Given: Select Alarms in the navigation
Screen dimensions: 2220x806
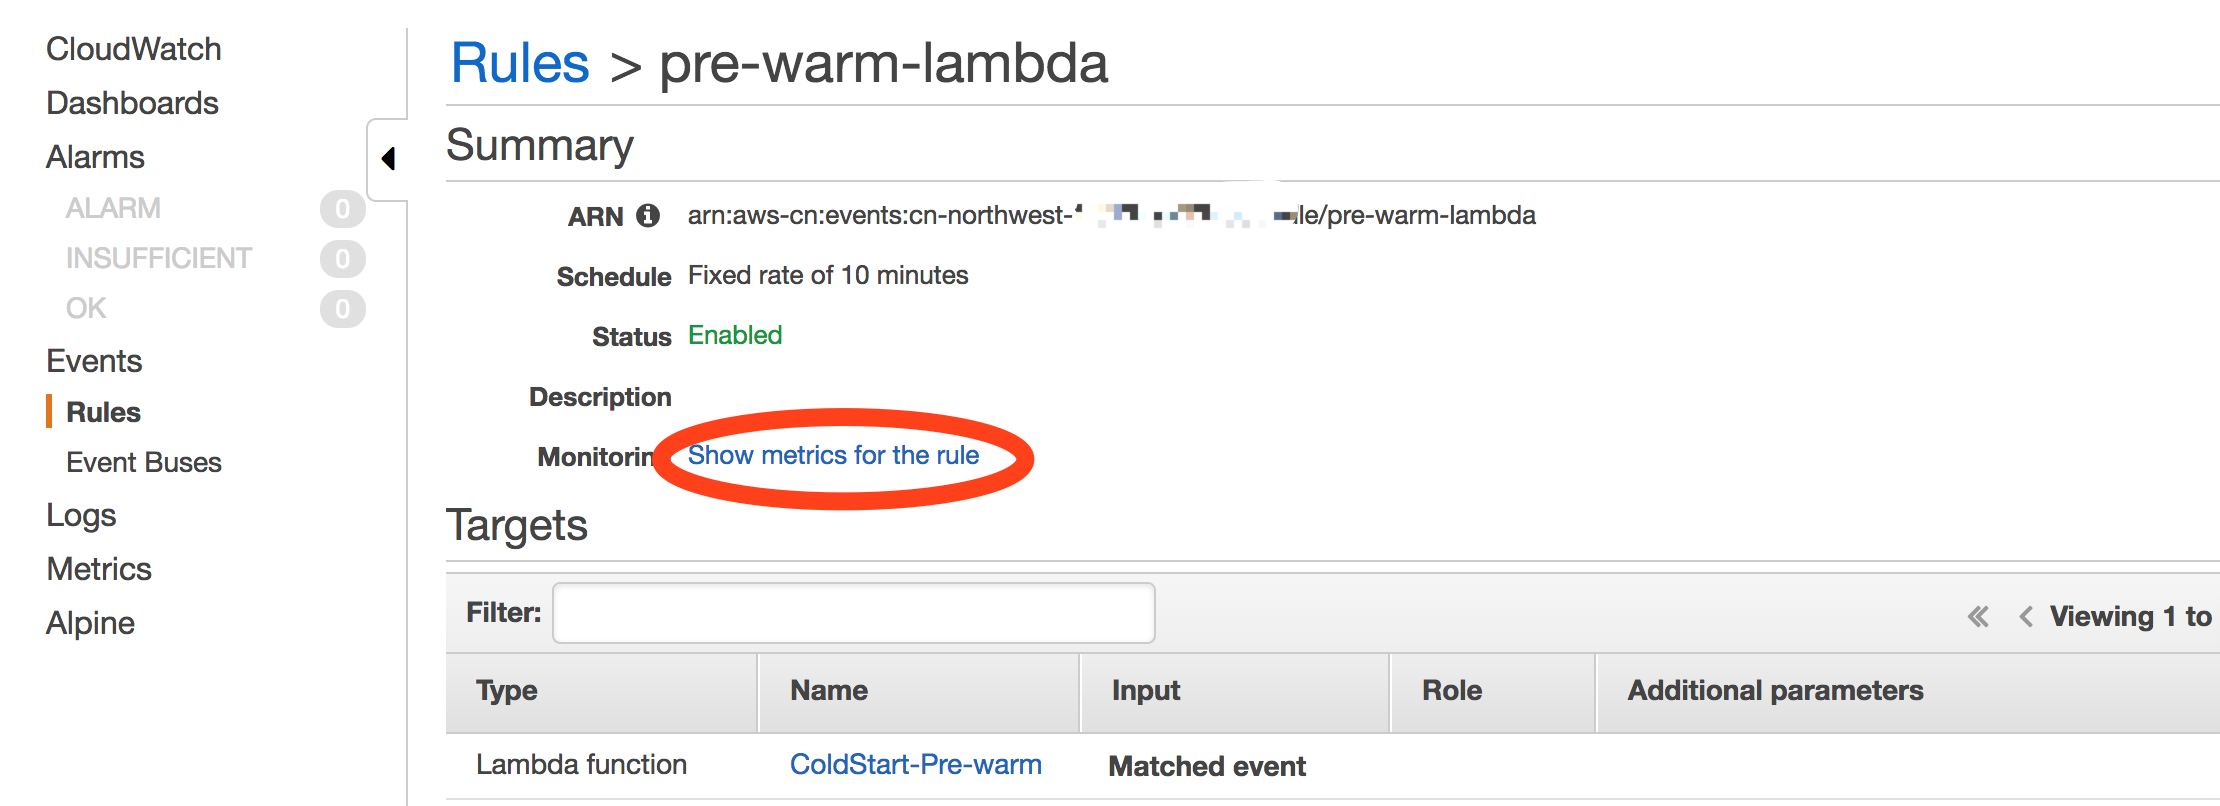Looking at the screenshot, I should 95,157.
